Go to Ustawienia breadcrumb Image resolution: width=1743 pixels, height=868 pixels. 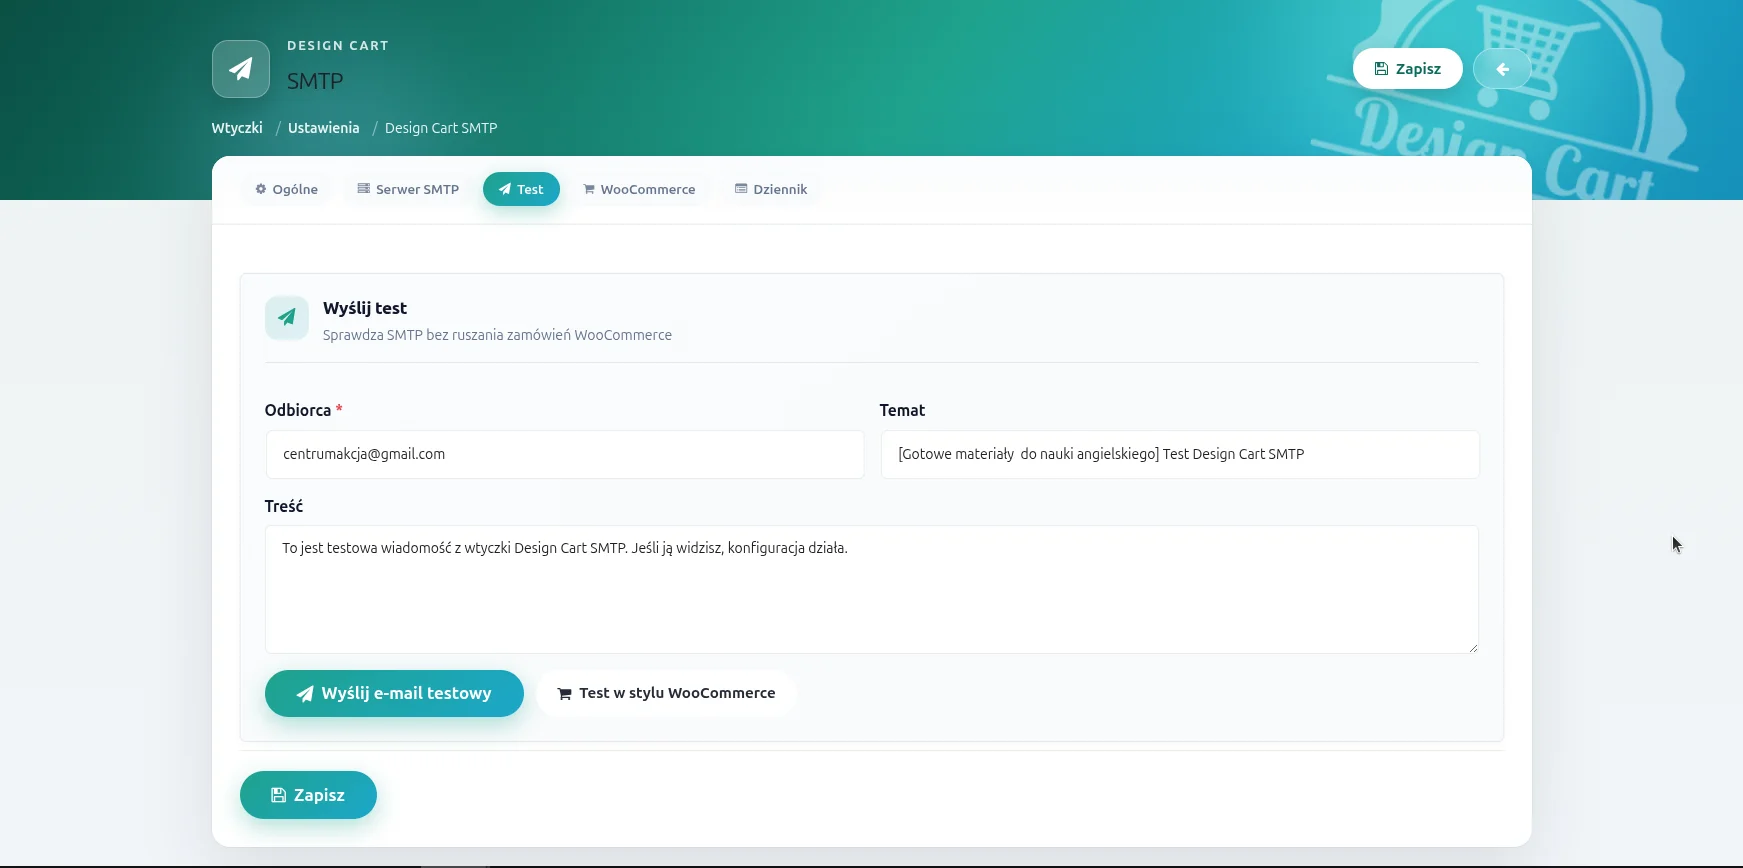[x=323, y=128]
